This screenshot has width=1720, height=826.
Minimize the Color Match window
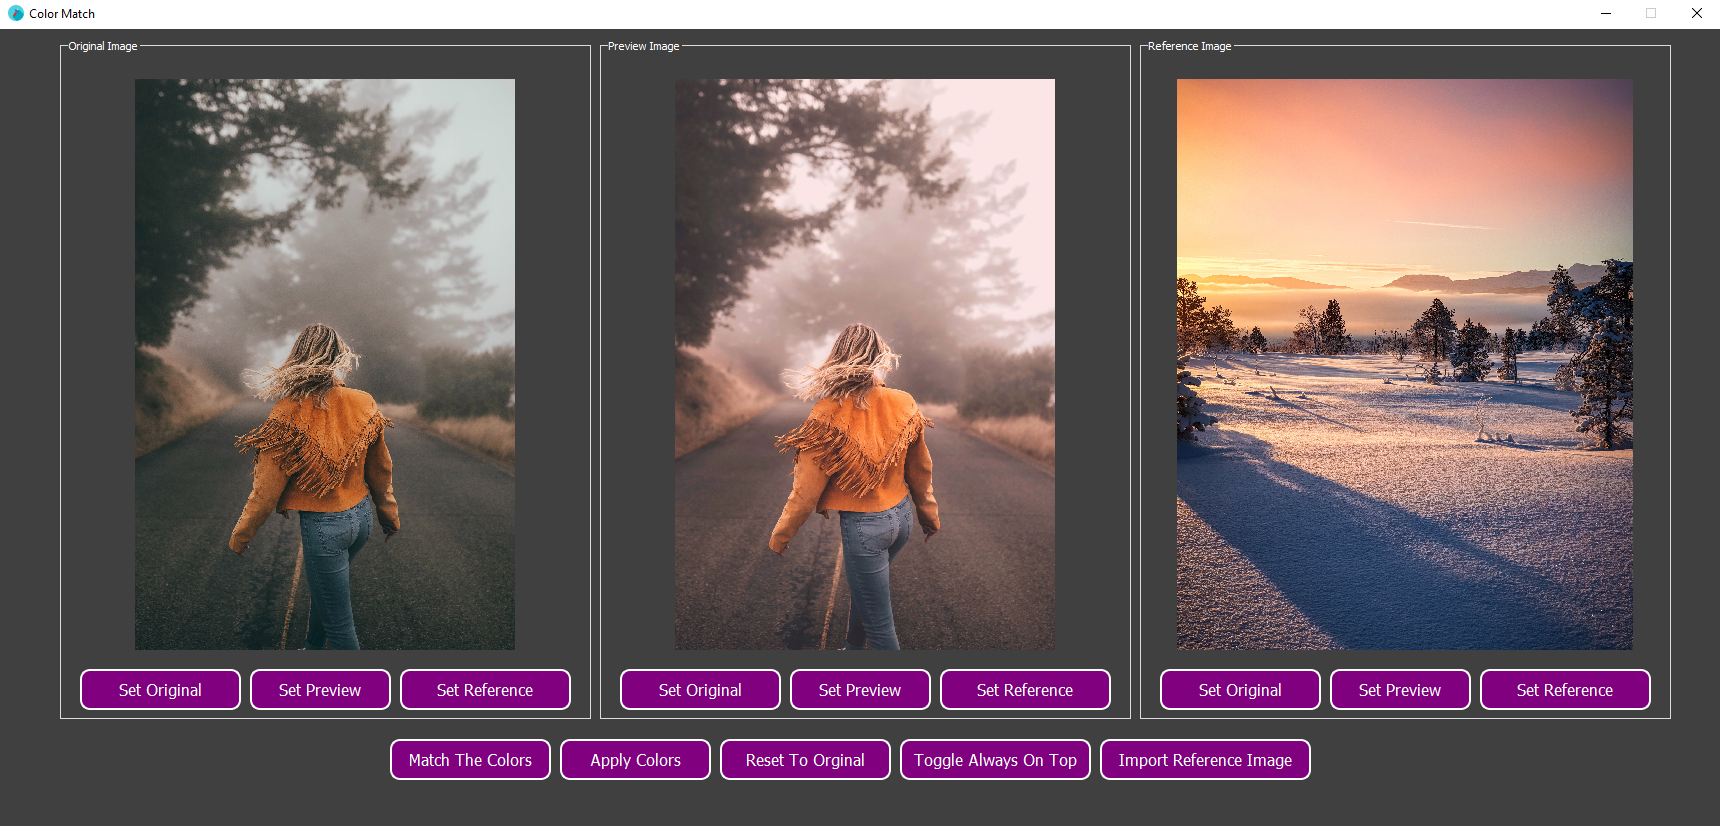(x=1606, y=14)
